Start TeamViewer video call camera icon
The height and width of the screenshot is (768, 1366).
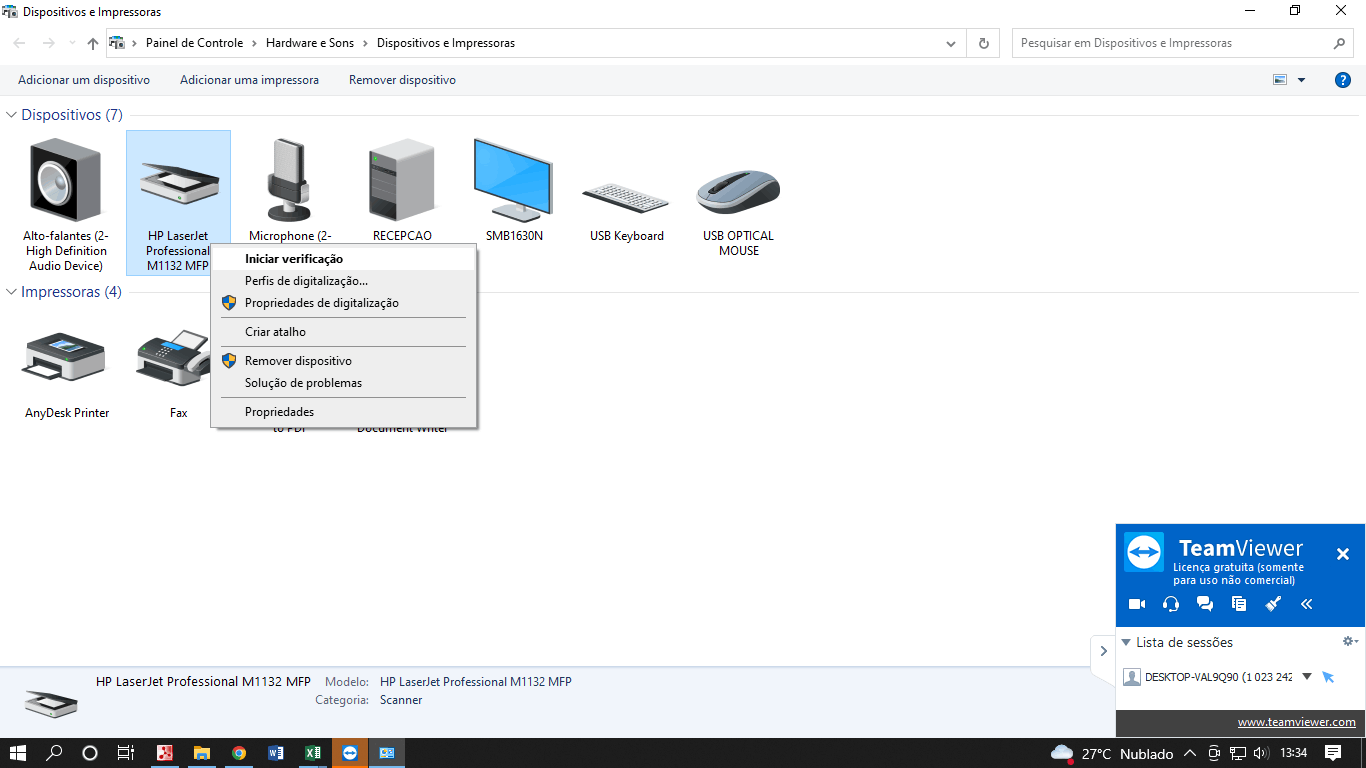click(x=1137, y=604)
